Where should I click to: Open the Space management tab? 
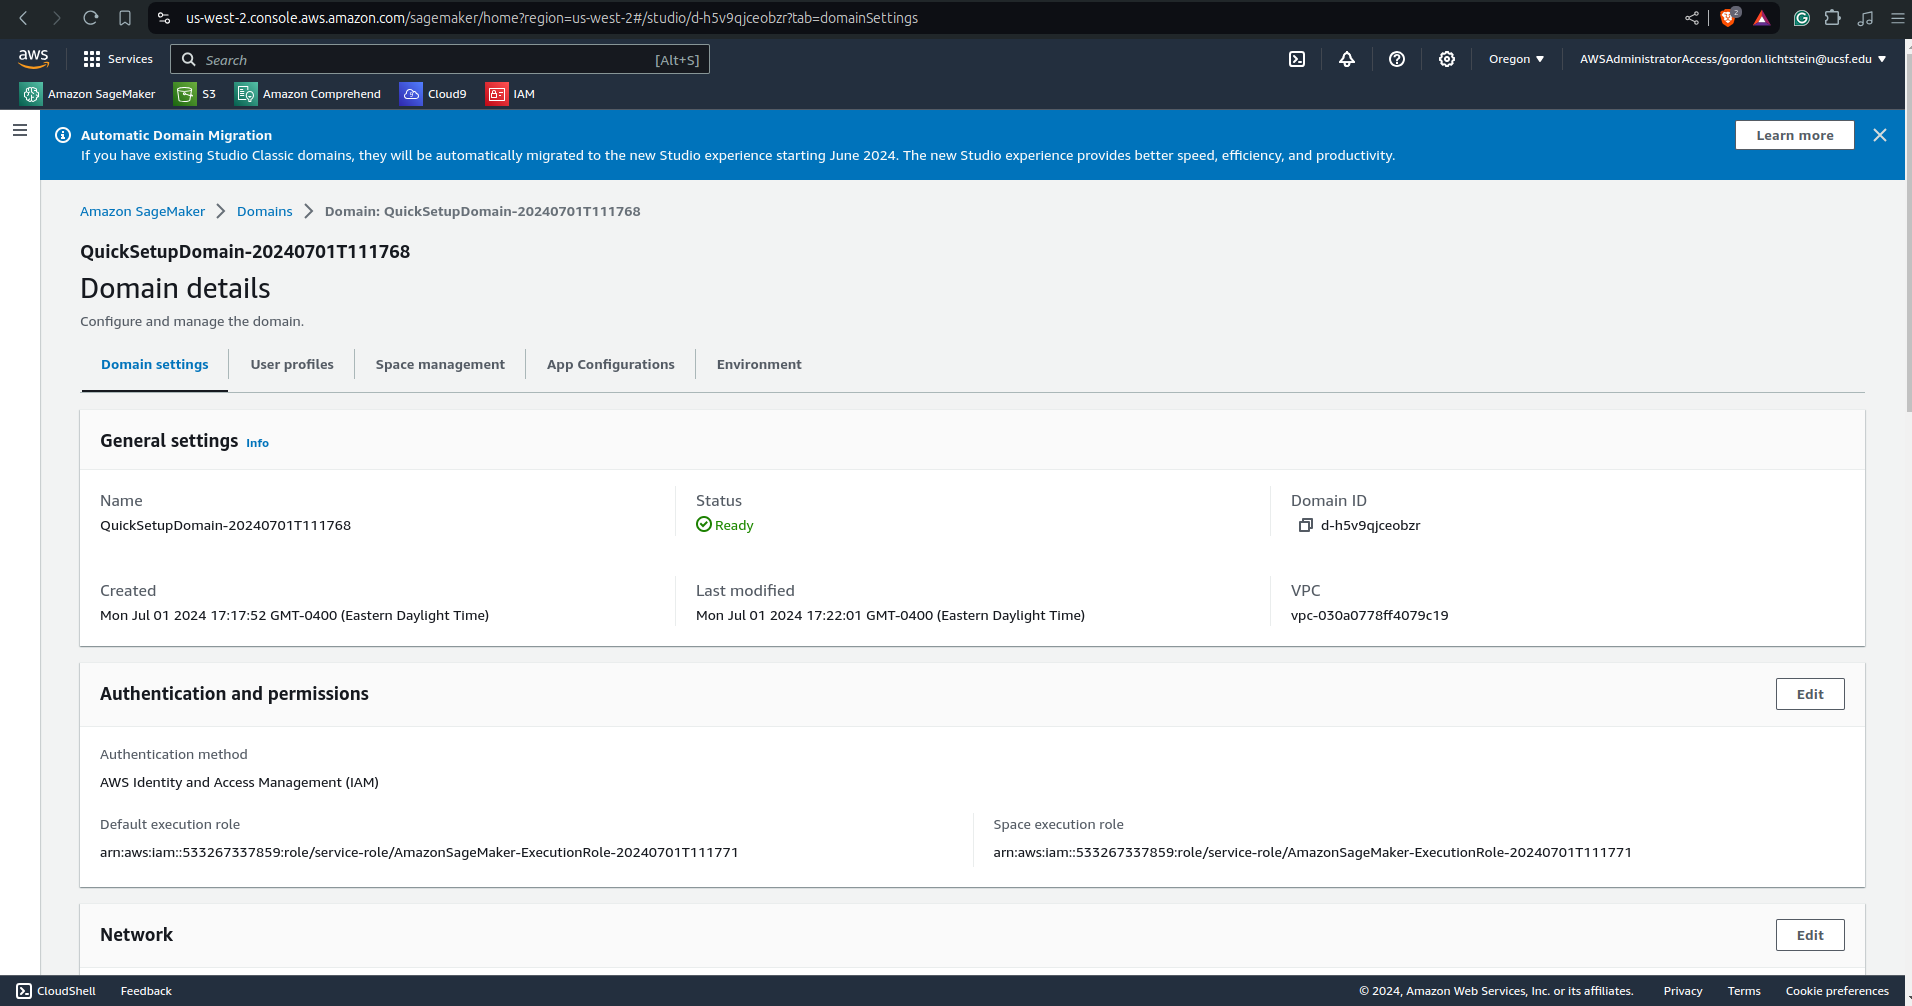click(x=440, y=365)
